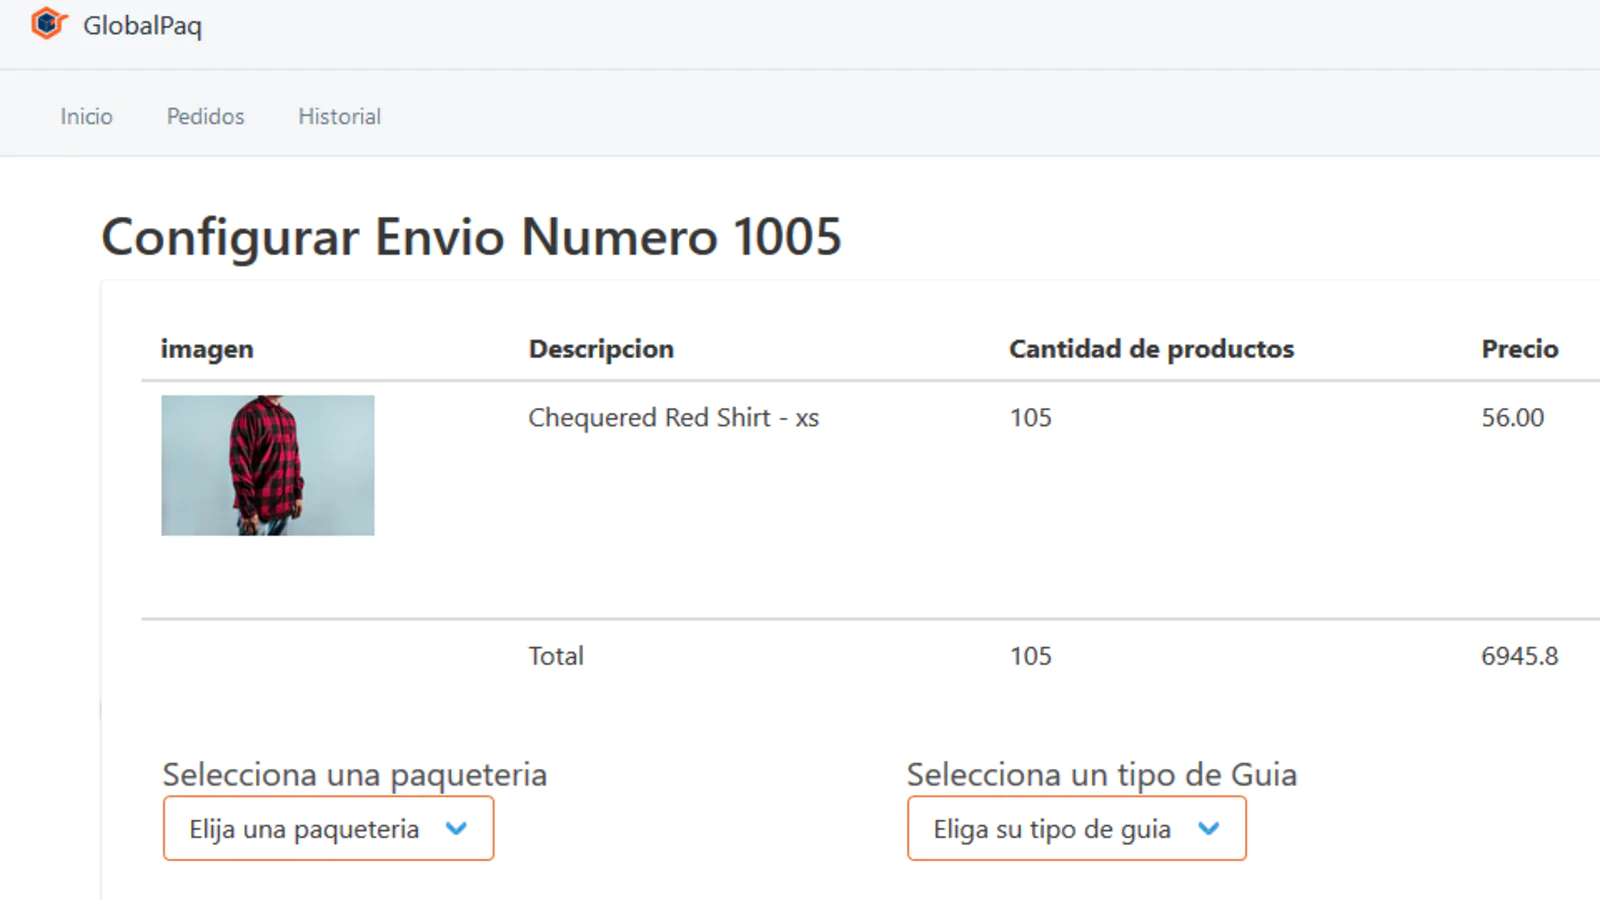This screenshot has height=900, width=1600.
Task: Click quantity 105 in the shirt row
Action: pos(1030,418)
